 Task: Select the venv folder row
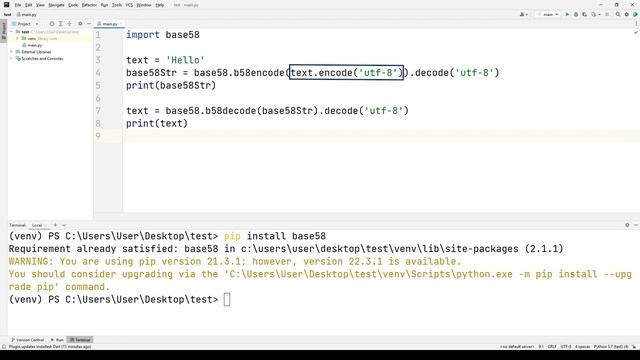point(50,38)
